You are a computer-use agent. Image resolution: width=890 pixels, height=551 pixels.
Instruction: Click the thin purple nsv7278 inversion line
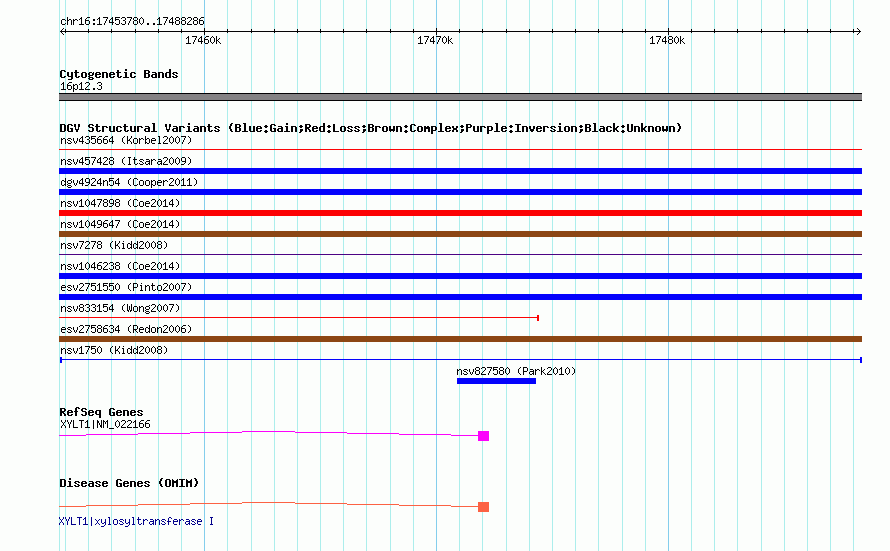pos(460,255)
